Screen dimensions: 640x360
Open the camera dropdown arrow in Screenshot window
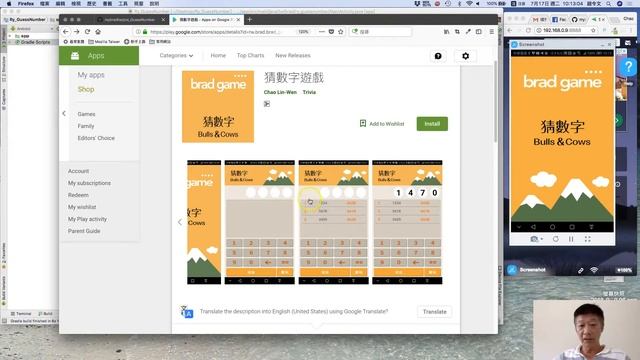click(x=541, y=239)
